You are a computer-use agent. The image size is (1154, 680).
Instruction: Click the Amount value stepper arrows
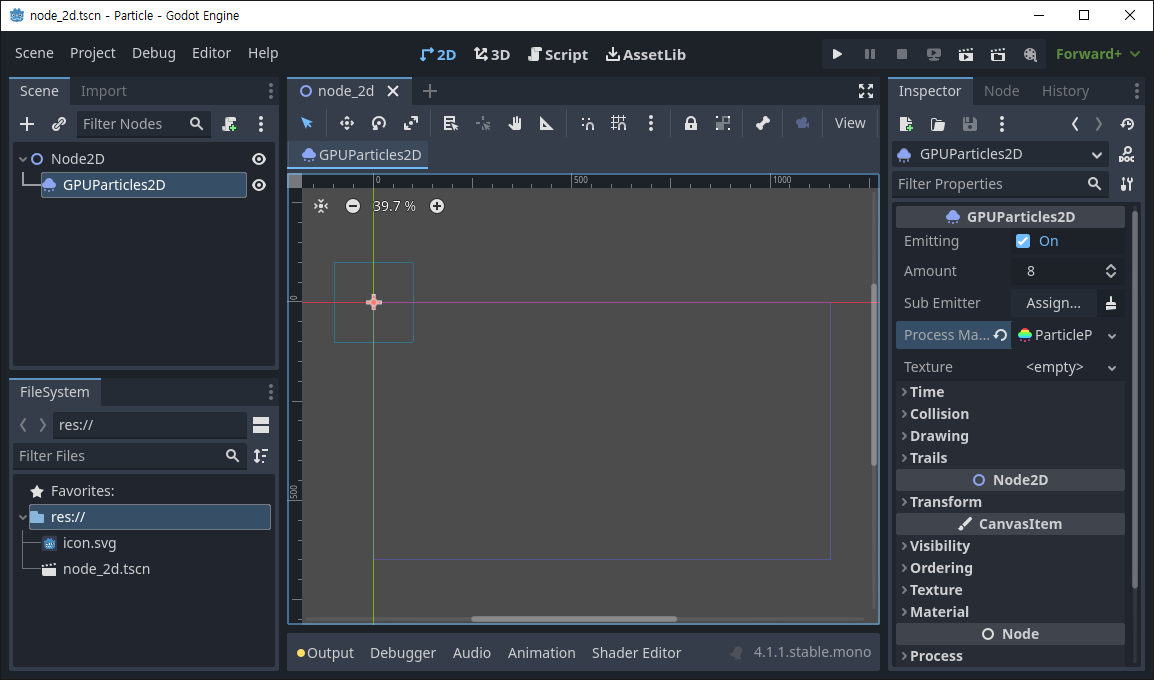1111,272
